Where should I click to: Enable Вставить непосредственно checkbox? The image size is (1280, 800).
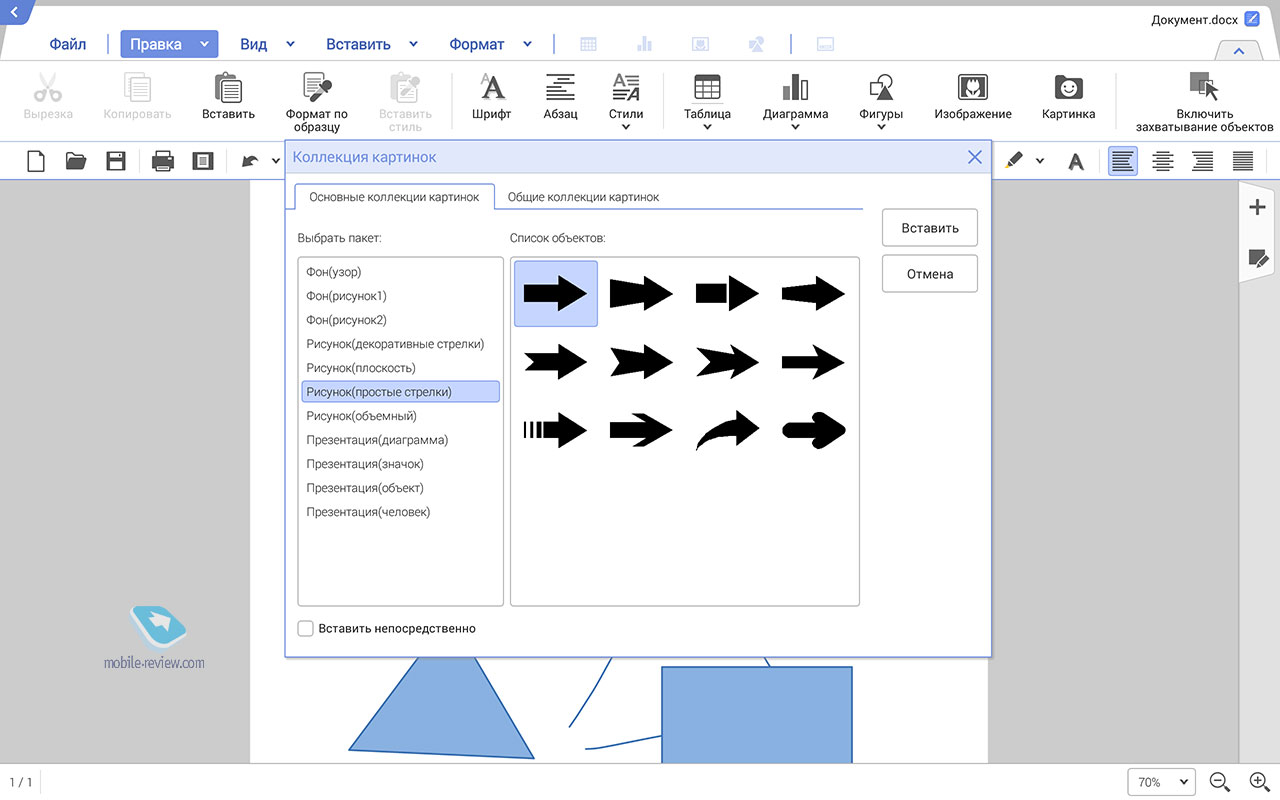pos(306,629)
